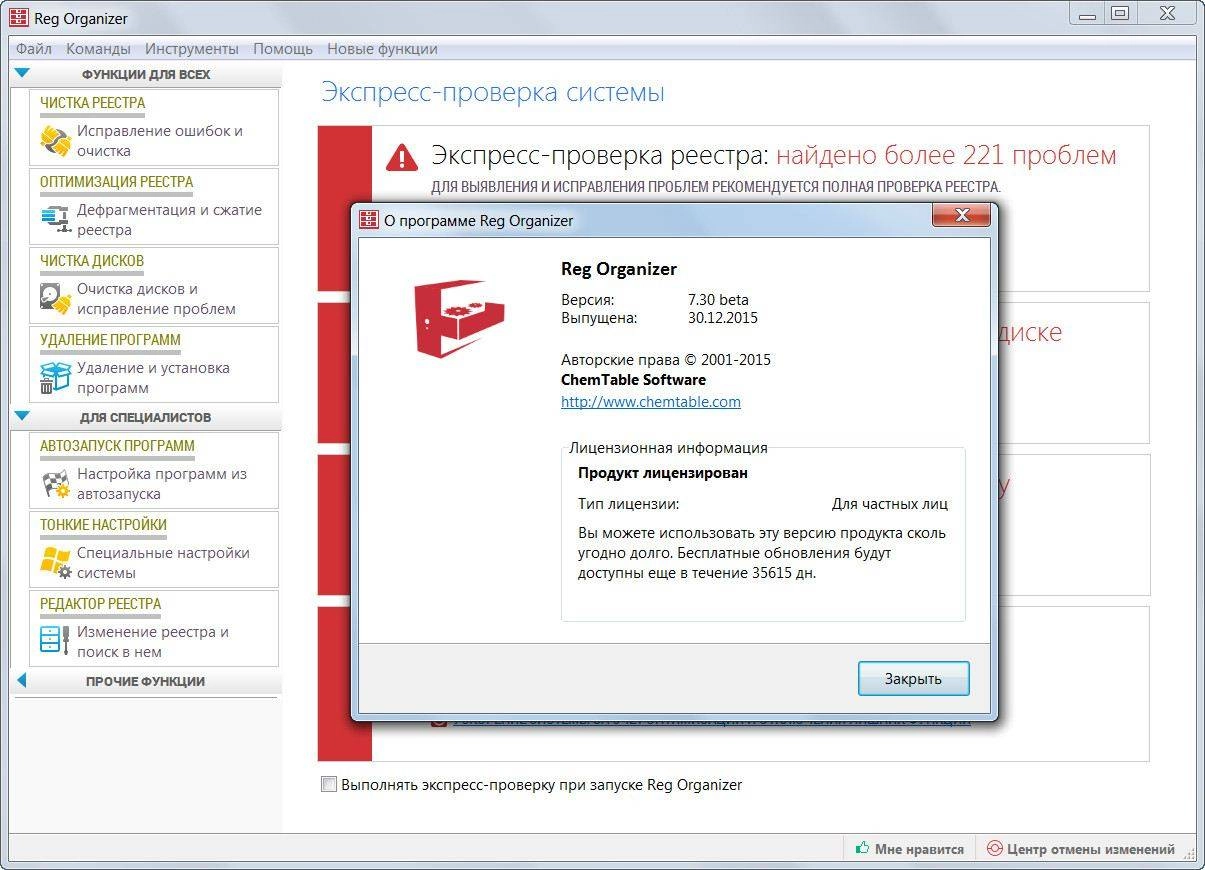Viewport: 1205px width, 870px height.
Task: Open the Новые функции menu
Action: coord(382,49)
